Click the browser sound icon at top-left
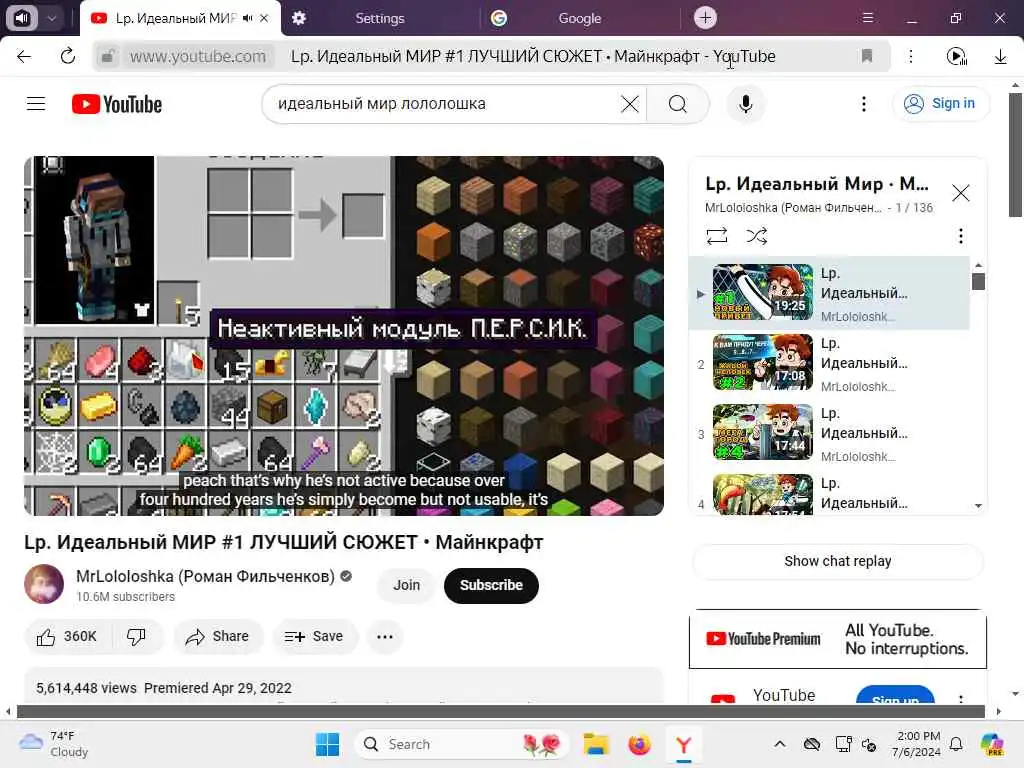Image resolution: width=1024 pixels, height=768 pixels. [22, 18]
